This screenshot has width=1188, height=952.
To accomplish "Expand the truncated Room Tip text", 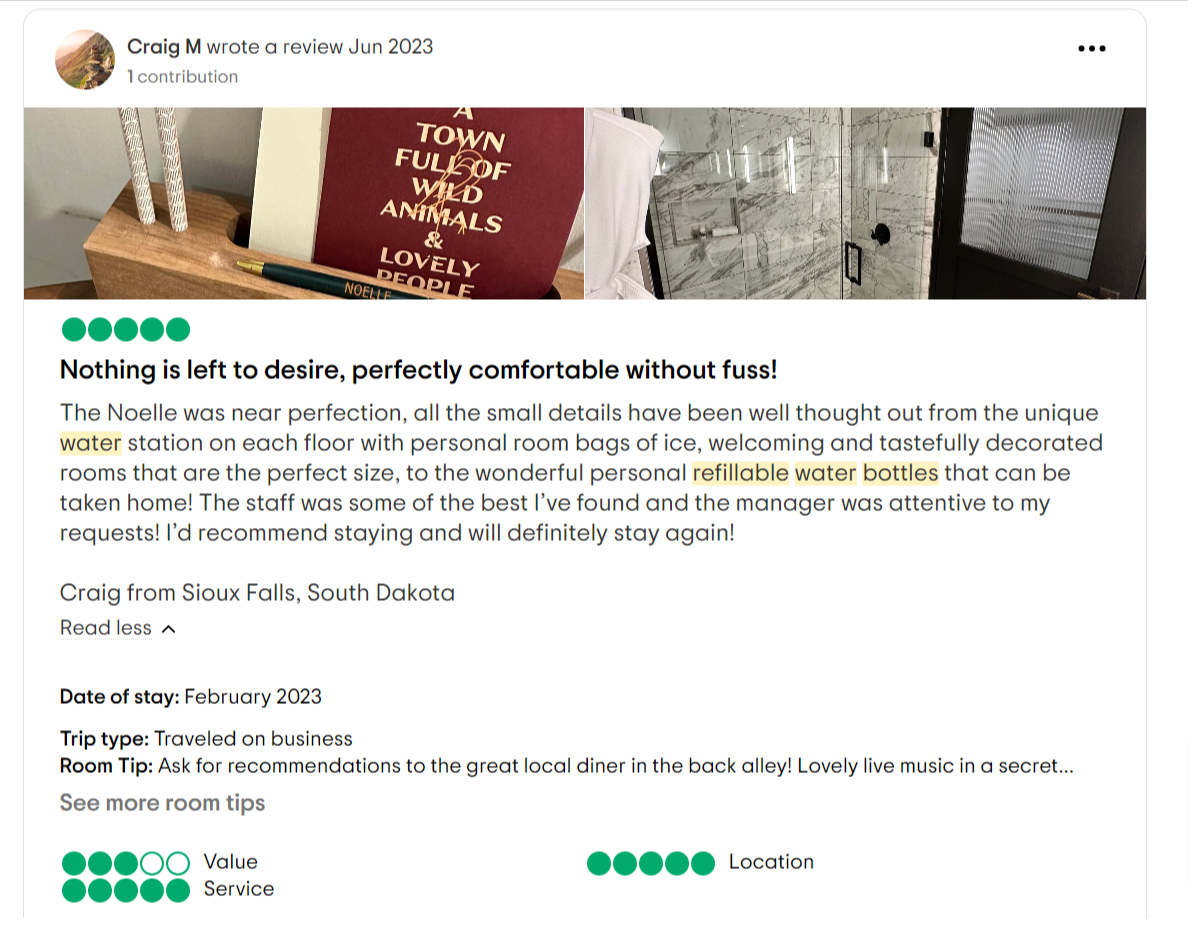I will coord(1065,765).
